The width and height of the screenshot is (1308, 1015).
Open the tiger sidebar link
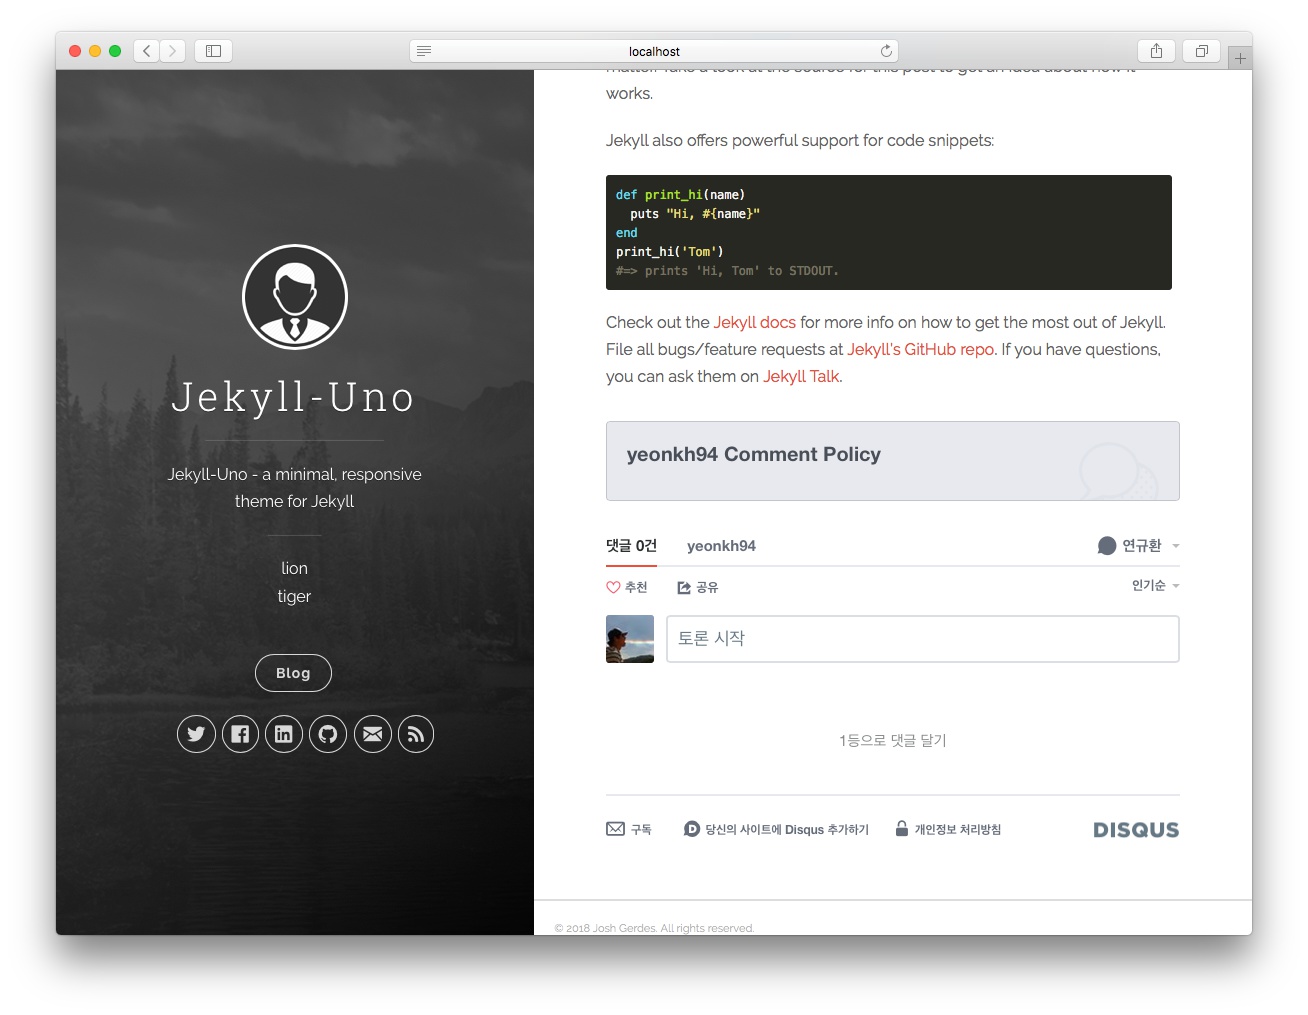tap(294, 596)
